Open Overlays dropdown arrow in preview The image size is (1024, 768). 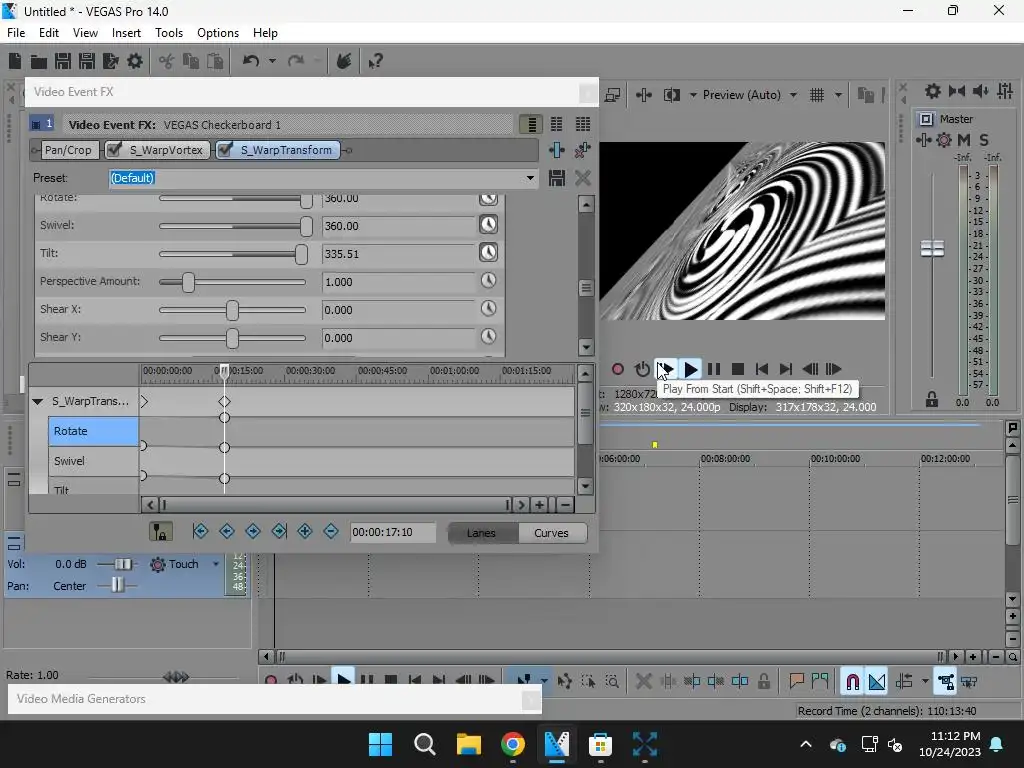838,95
